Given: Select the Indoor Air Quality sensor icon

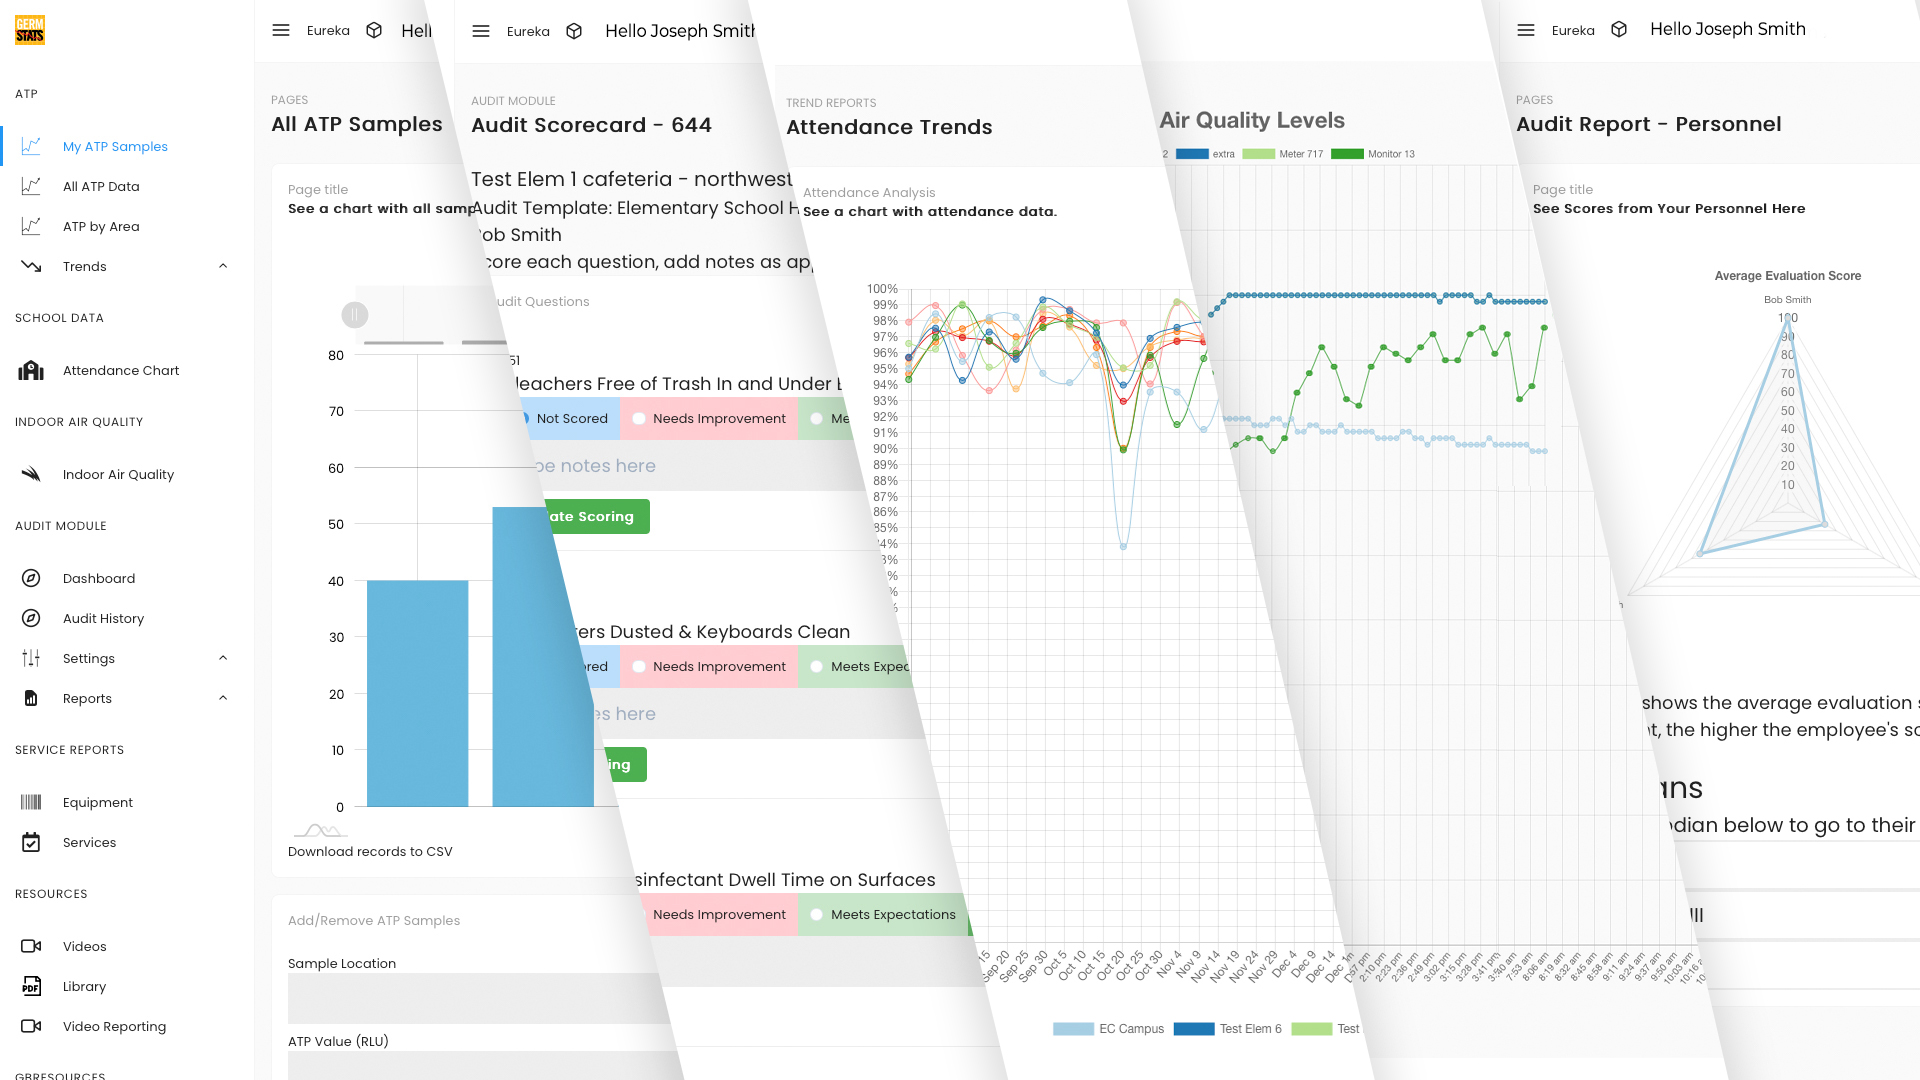Looking at the screenshot, I should coord(30,475).
